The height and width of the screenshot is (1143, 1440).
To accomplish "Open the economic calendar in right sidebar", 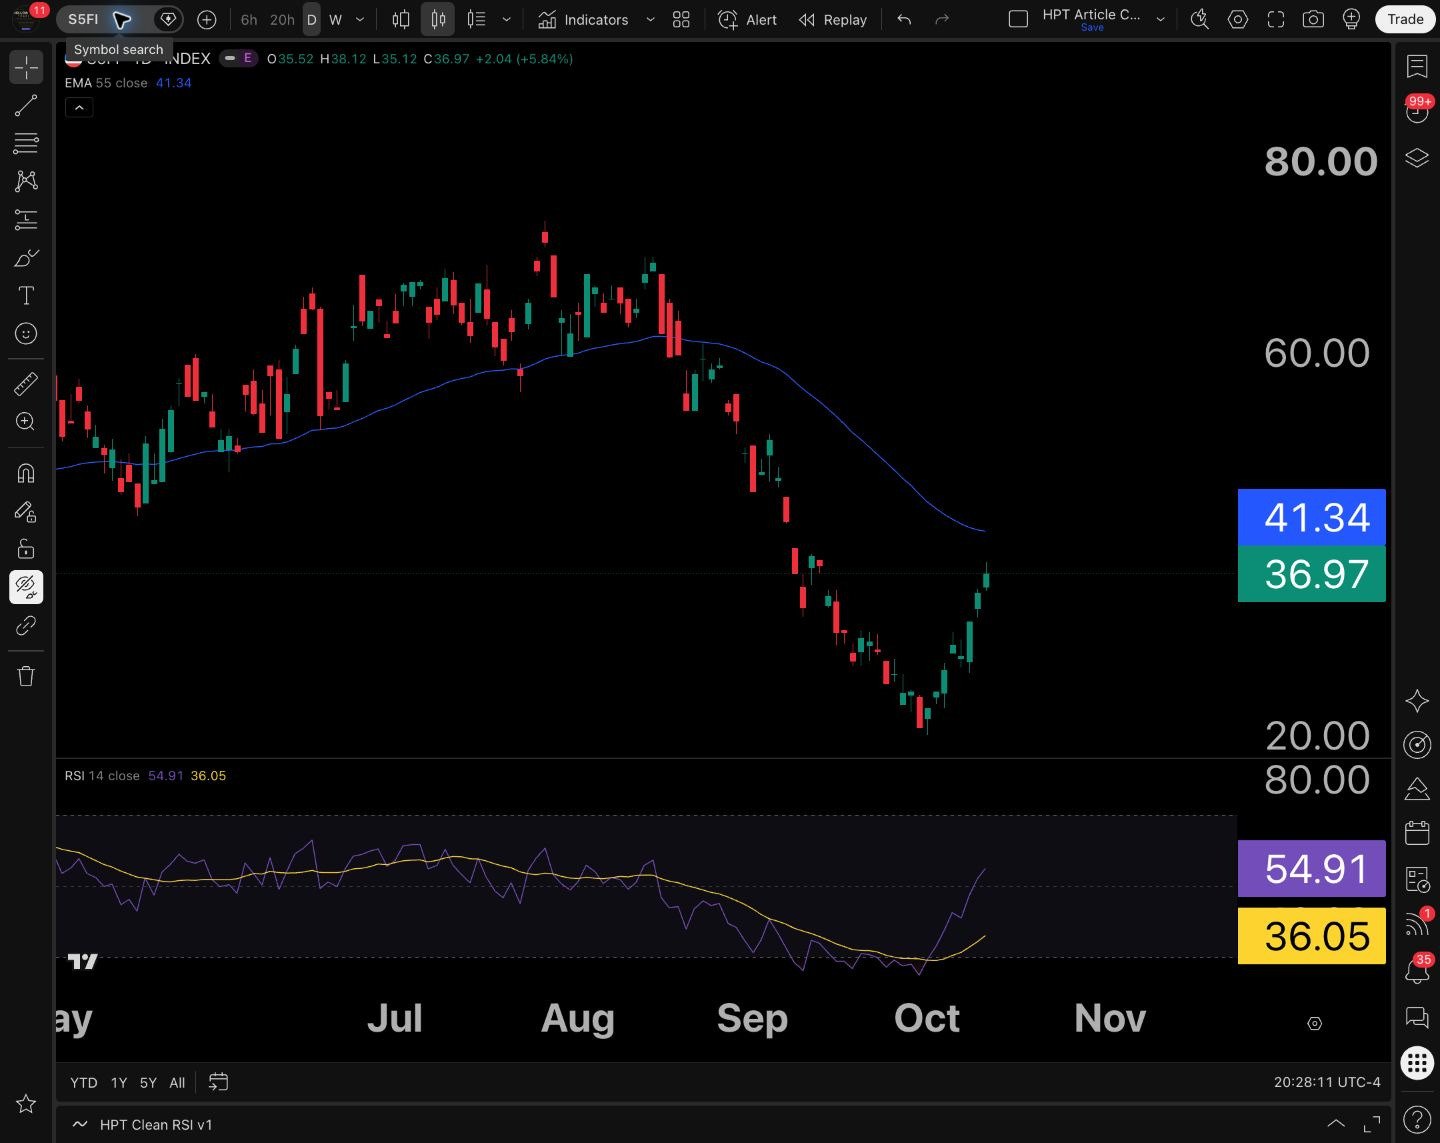I will pyautogui.click(x=1417, y=832).
